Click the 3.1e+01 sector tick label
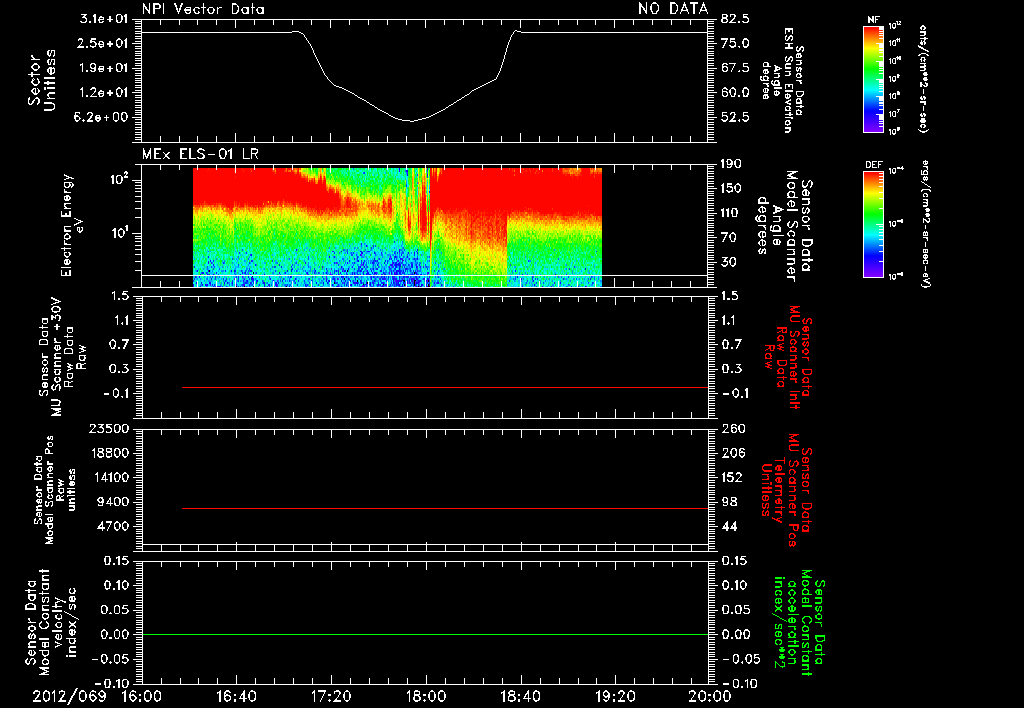1024x708 pixels. coord(103,19)
